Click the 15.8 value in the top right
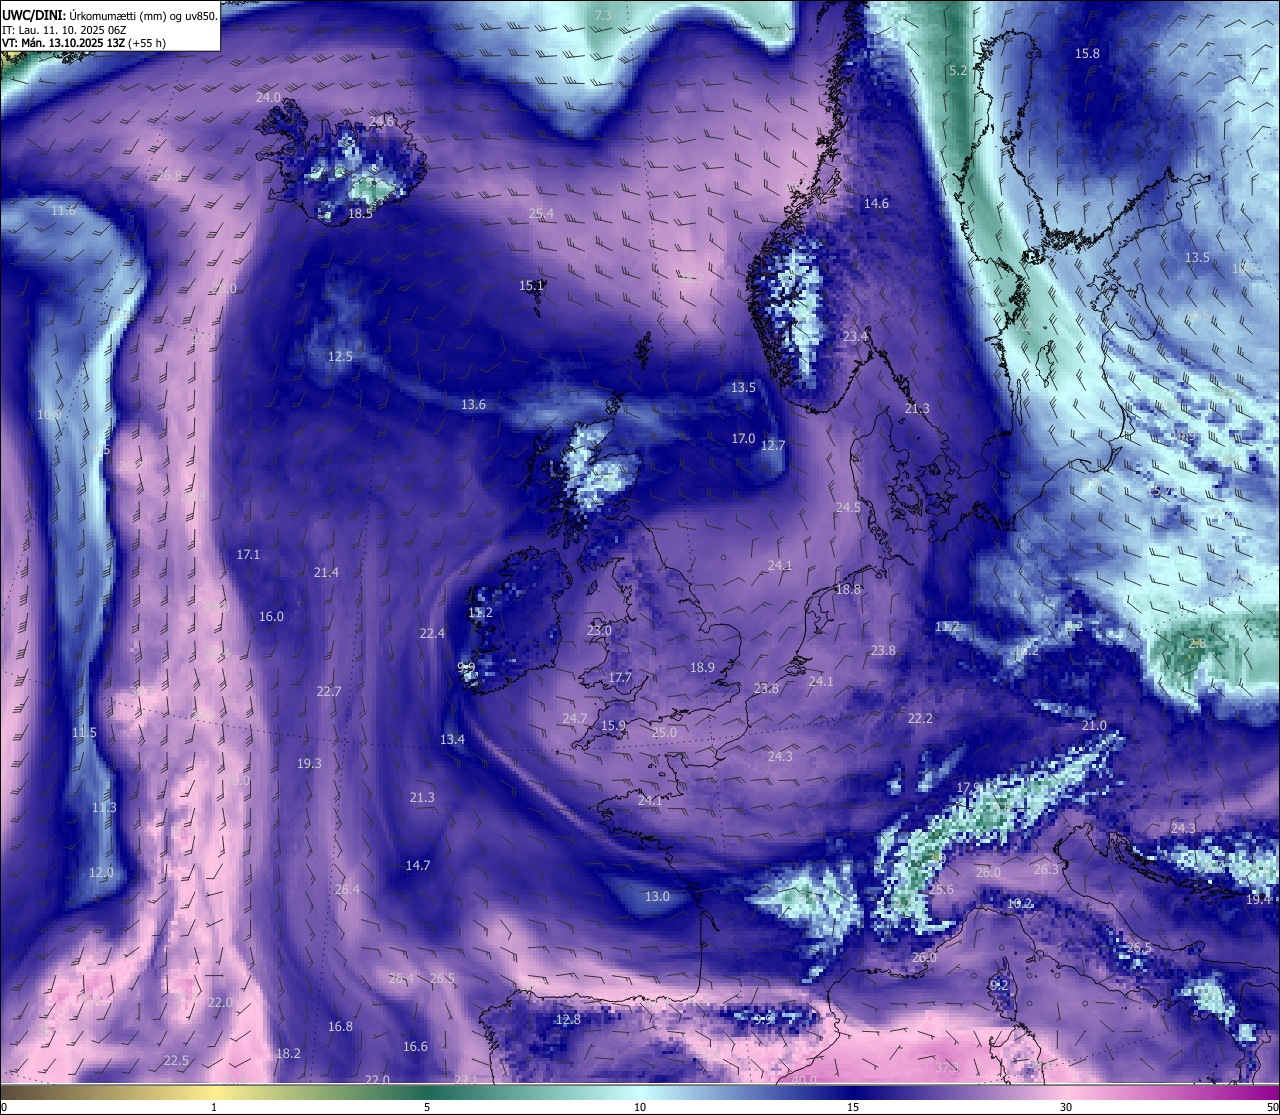The width and height of the screenshot is (1280, 1115). [1087, 53]
